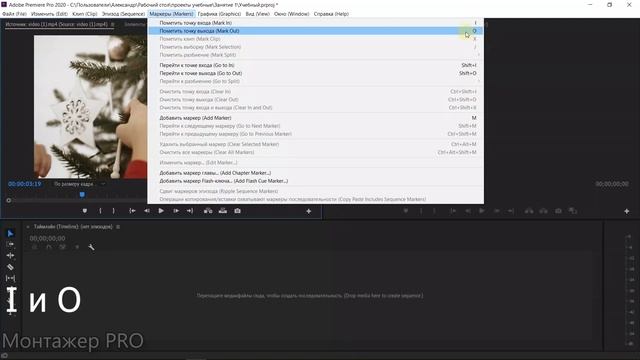
Task: Click blue playhead on Source monitor scrubber
Action: 82,195
